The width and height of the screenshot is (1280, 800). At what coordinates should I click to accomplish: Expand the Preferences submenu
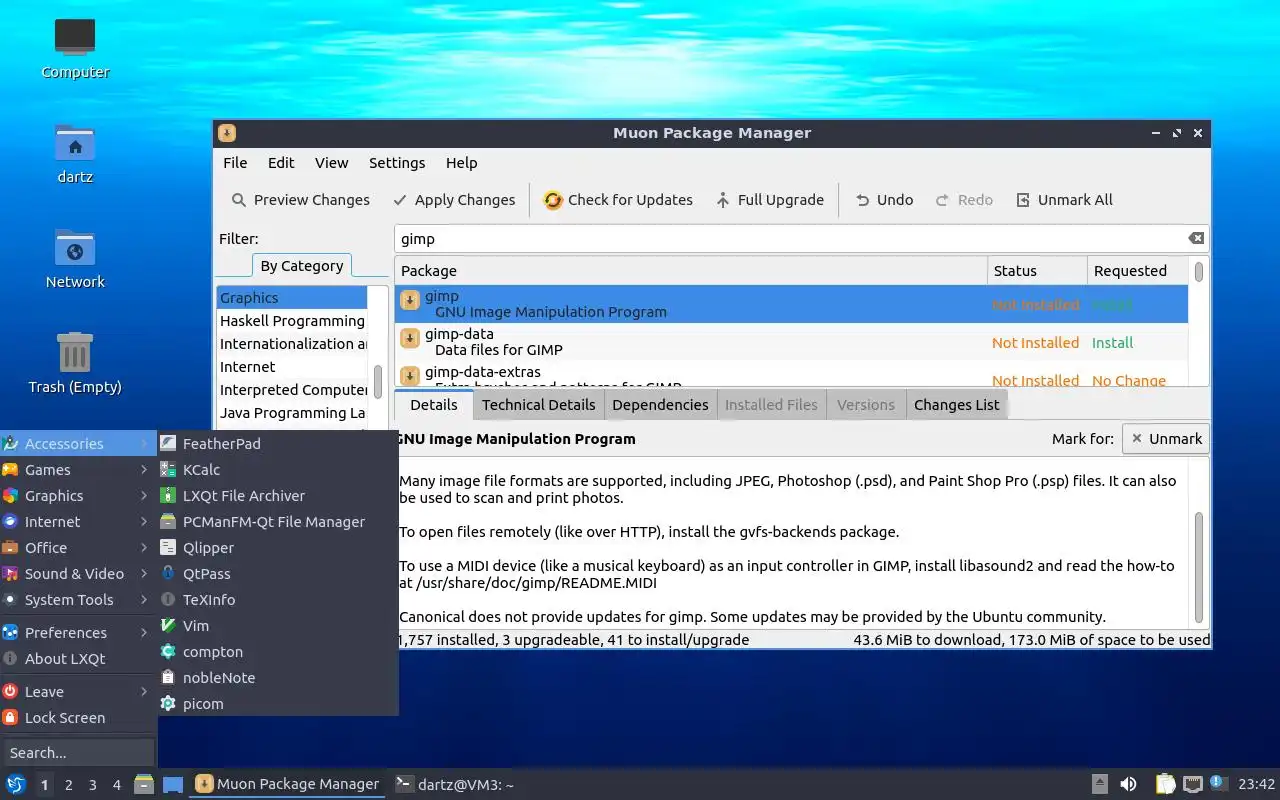pos(78,633)
